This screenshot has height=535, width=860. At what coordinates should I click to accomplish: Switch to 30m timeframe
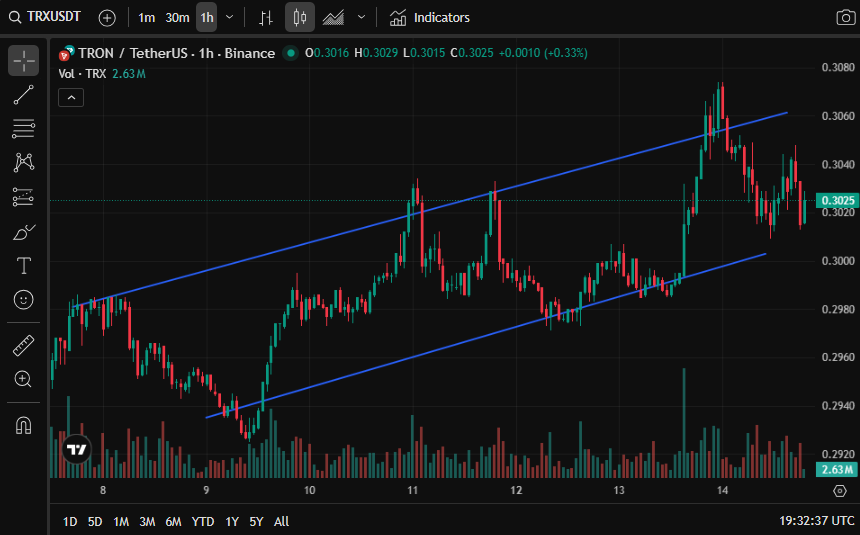click(177, 18)
